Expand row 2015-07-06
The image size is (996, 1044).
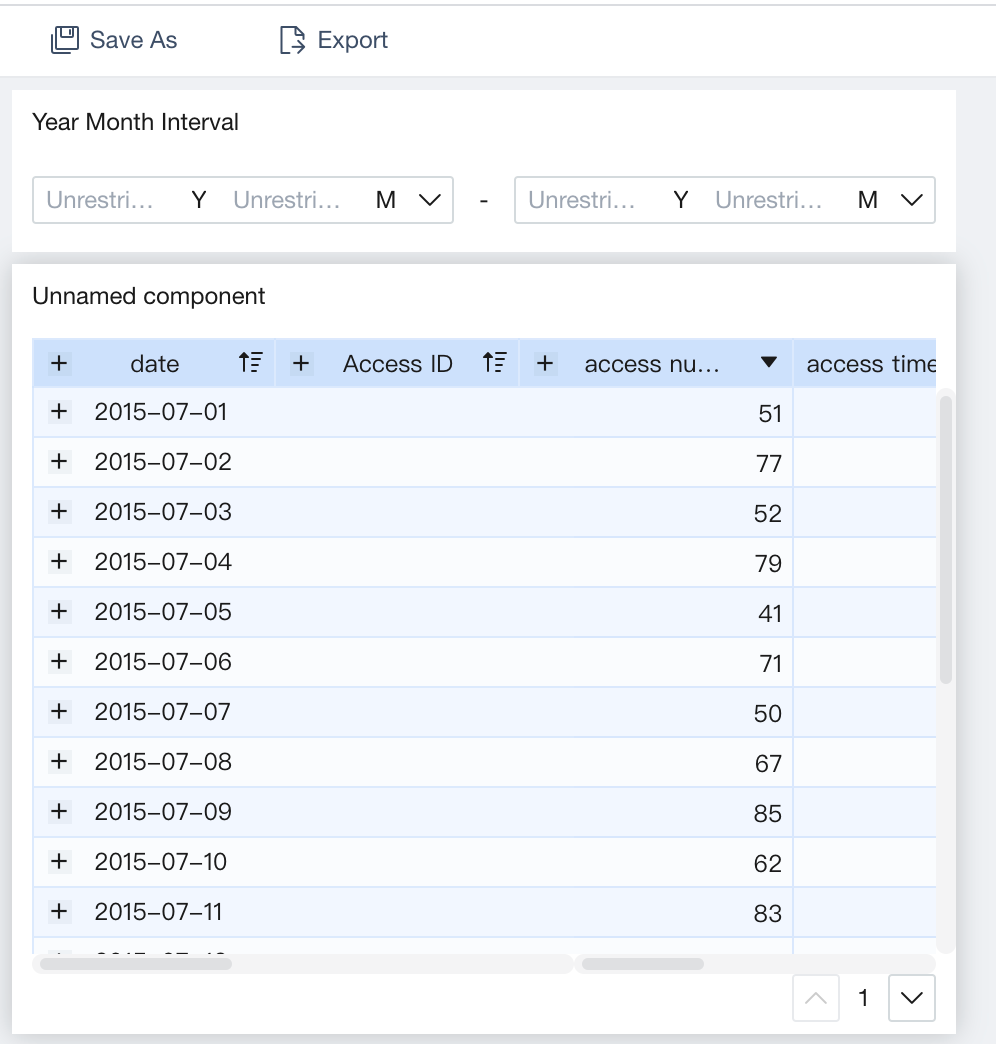click(59, 662)
